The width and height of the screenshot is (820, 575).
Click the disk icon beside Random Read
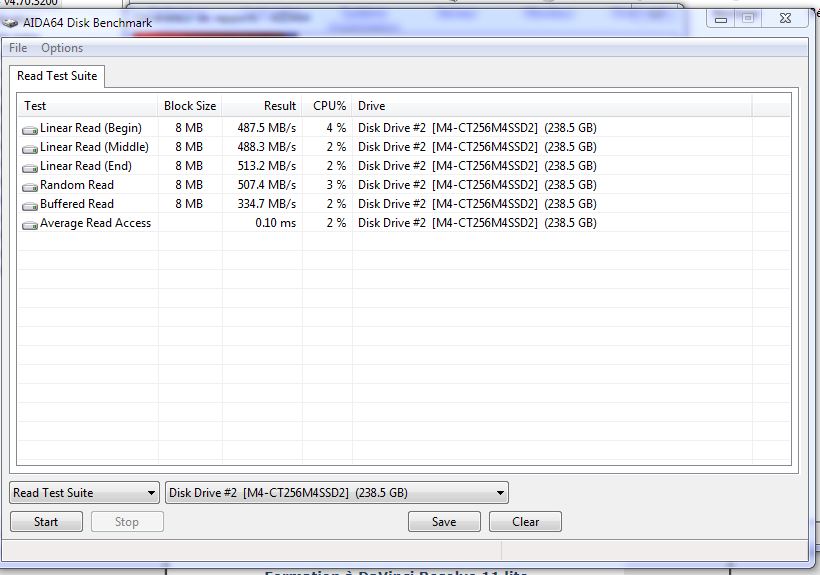tap(30, 186)
